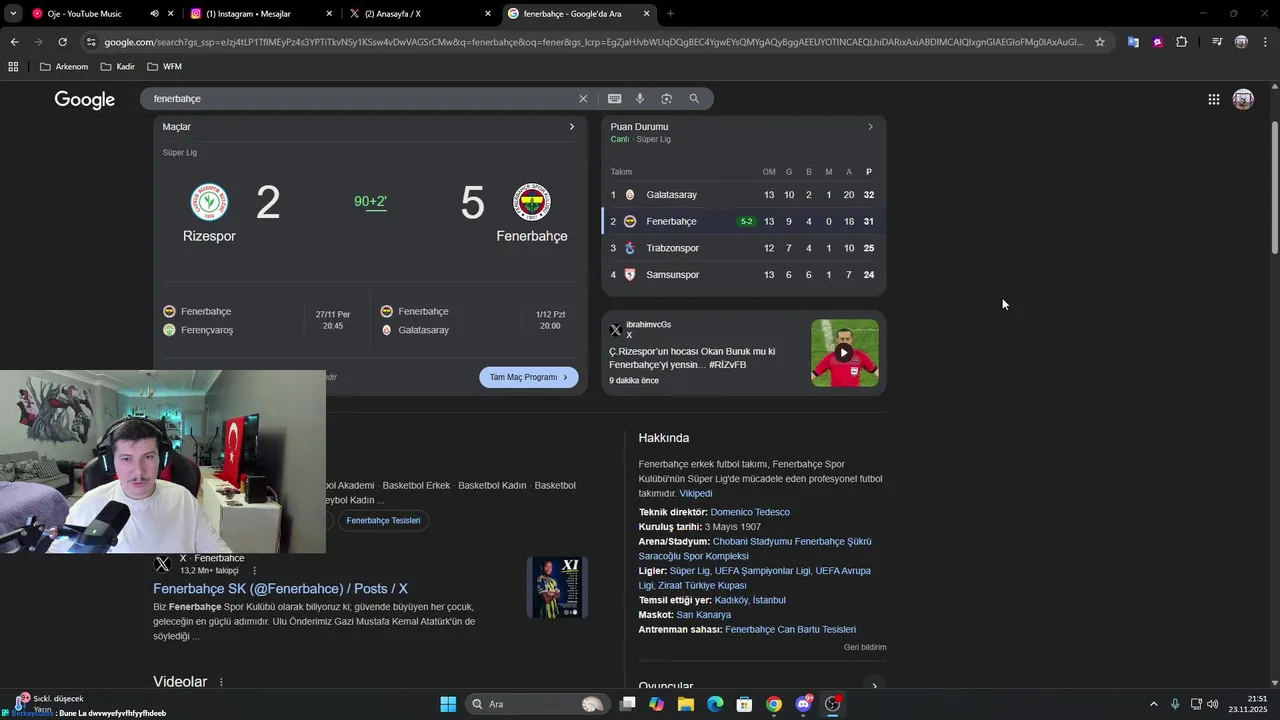The image size is (1280, 720).
Task: Switch to the Anasayfa / X tab
Action: pyautogui.click(x=420, y=14)
